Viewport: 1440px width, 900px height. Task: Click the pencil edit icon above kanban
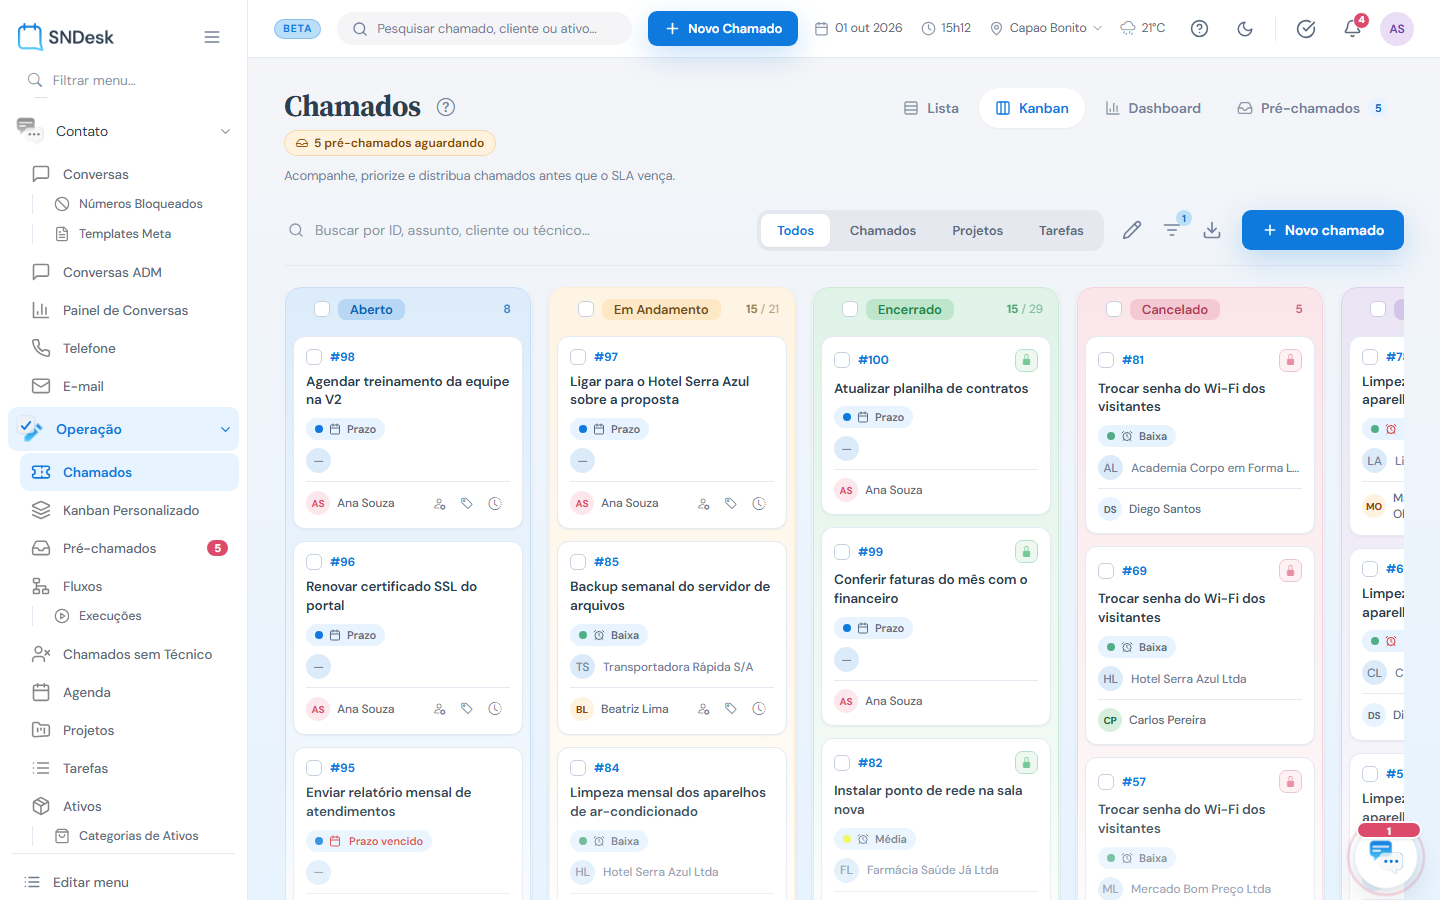(x=1132, y=230)
